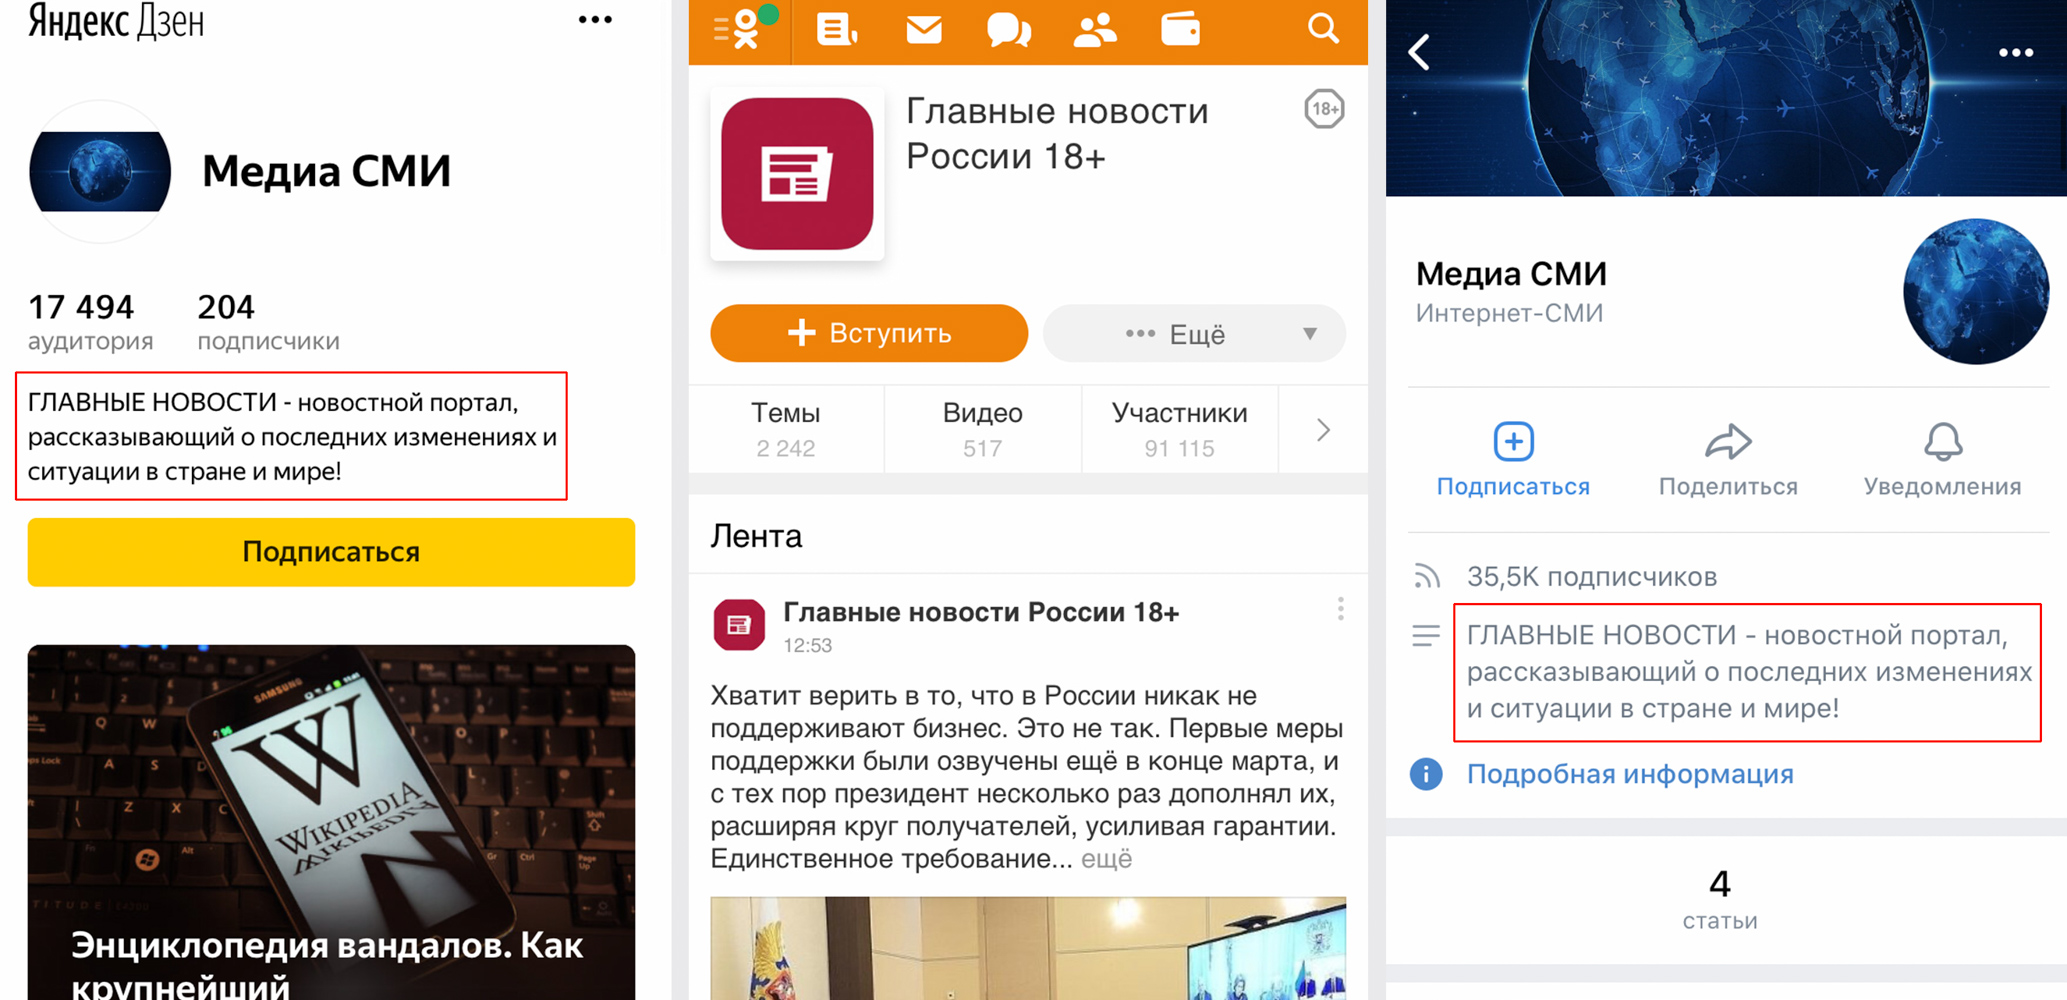
Task: Expand the Ещё dropdown
Action: tap(1194, 334)
